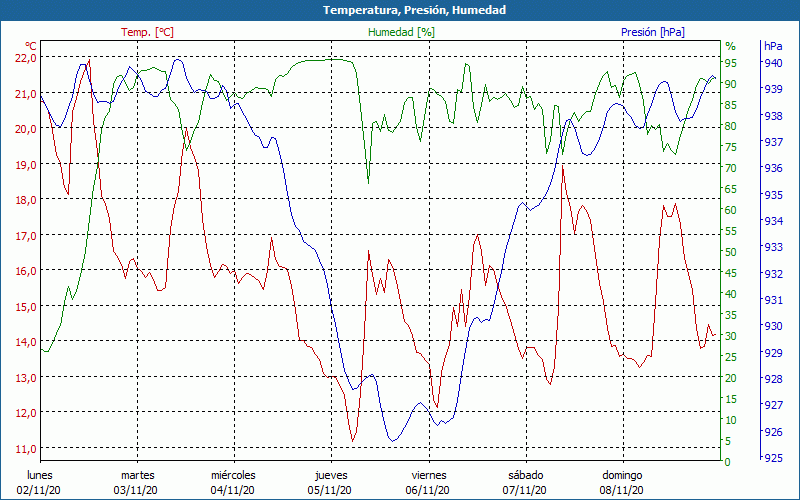Click the '16,0' temperature axis value
This screenshot has width=800, height=500.
[26, 271]
